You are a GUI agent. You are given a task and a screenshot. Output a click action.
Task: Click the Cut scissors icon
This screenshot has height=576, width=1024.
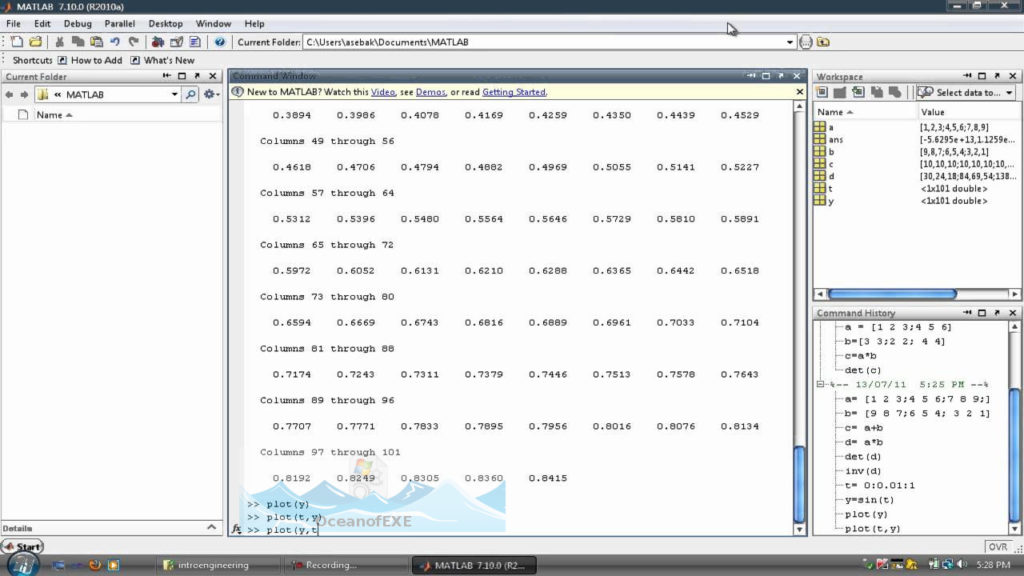(60, 42)
